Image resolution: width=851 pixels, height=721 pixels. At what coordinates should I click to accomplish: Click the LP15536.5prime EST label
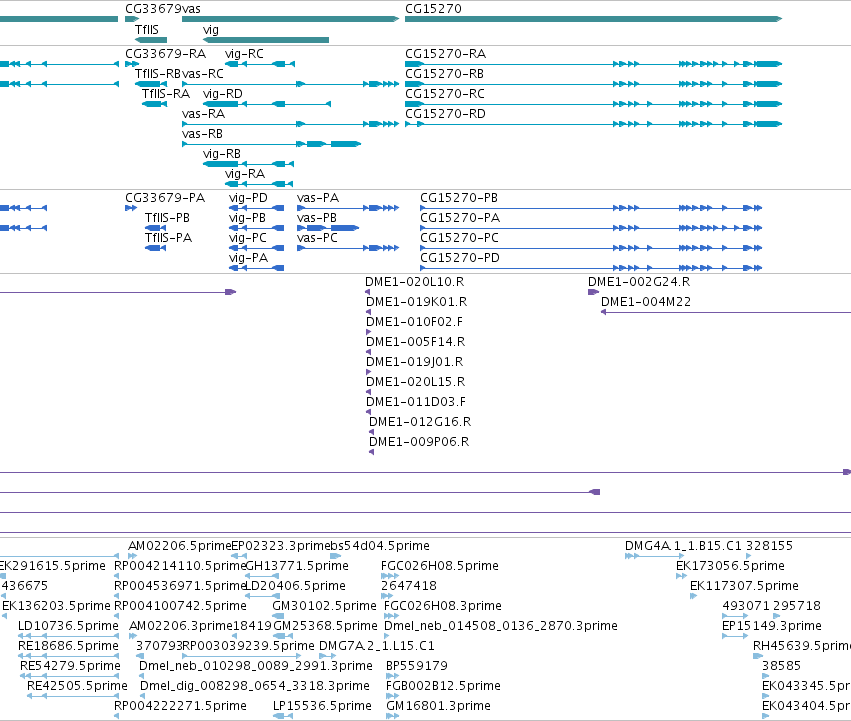tap(322, 706)
